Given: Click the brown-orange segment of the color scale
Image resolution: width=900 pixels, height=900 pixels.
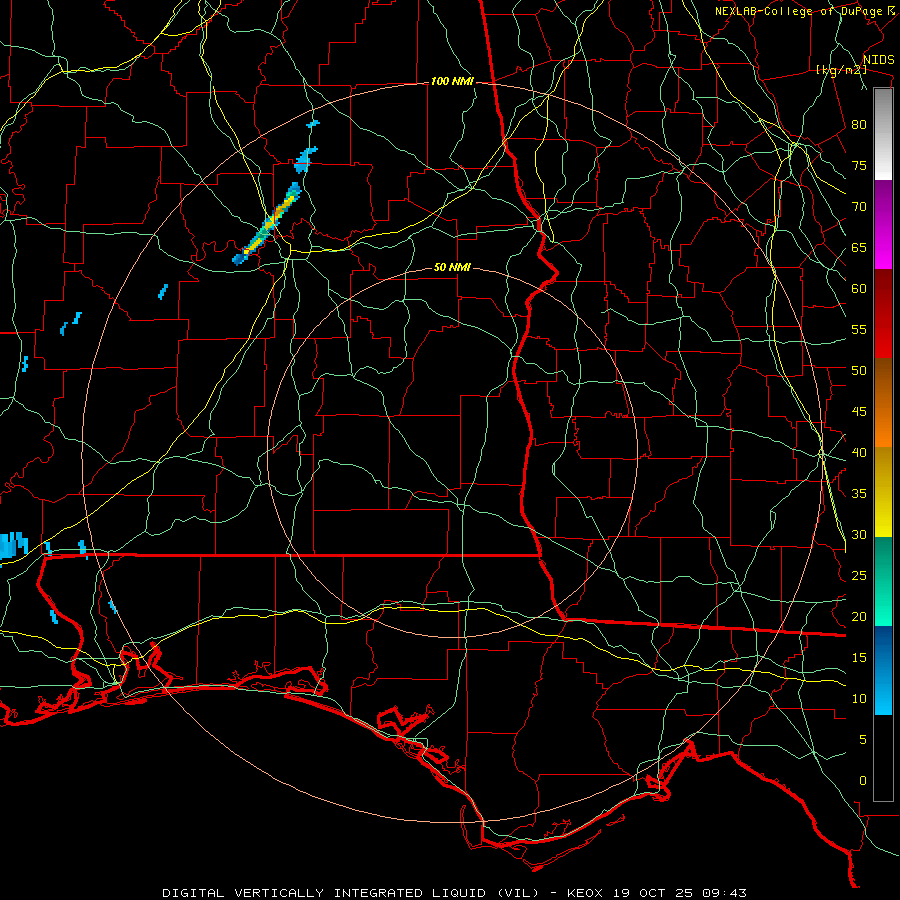Looking at the screenshot, I should point(883,403).
